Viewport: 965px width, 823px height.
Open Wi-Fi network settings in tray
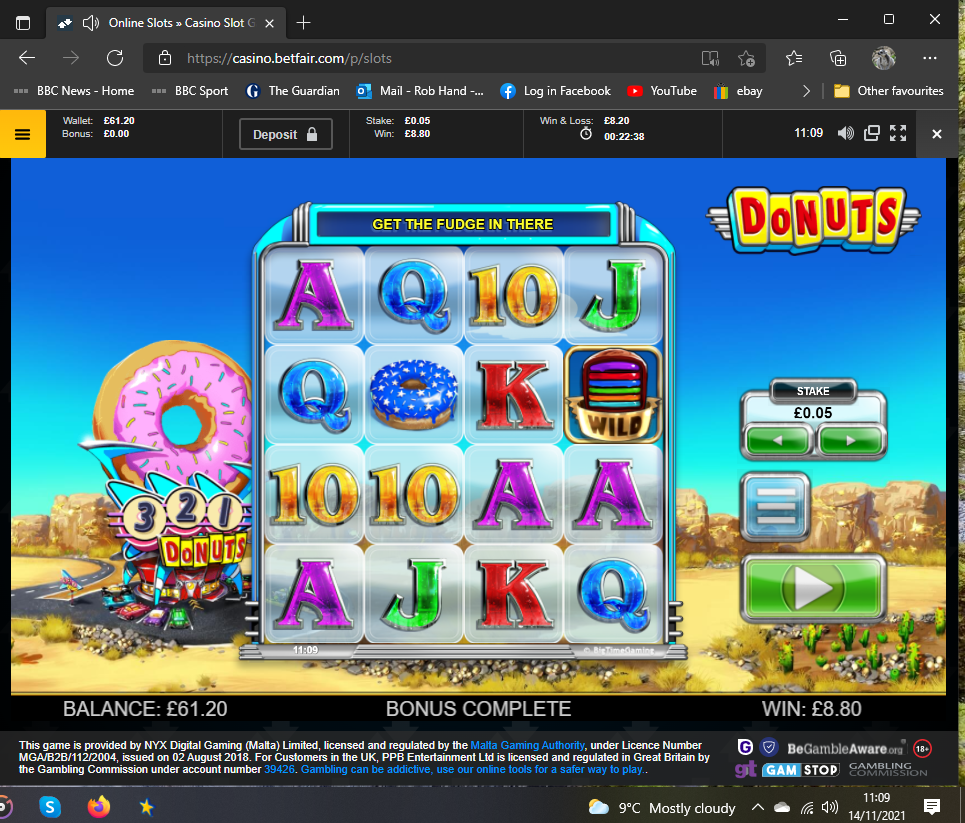[x=807, y=807]
